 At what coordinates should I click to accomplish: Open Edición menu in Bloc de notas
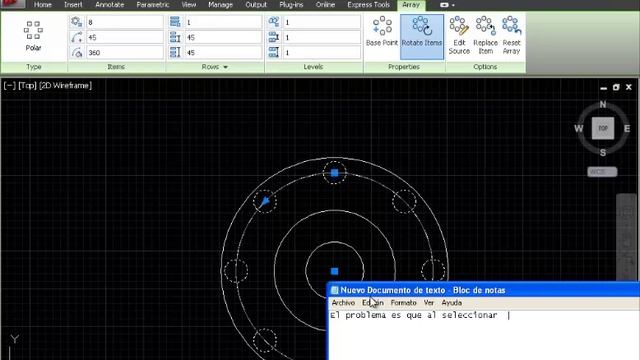click(373, 303)
